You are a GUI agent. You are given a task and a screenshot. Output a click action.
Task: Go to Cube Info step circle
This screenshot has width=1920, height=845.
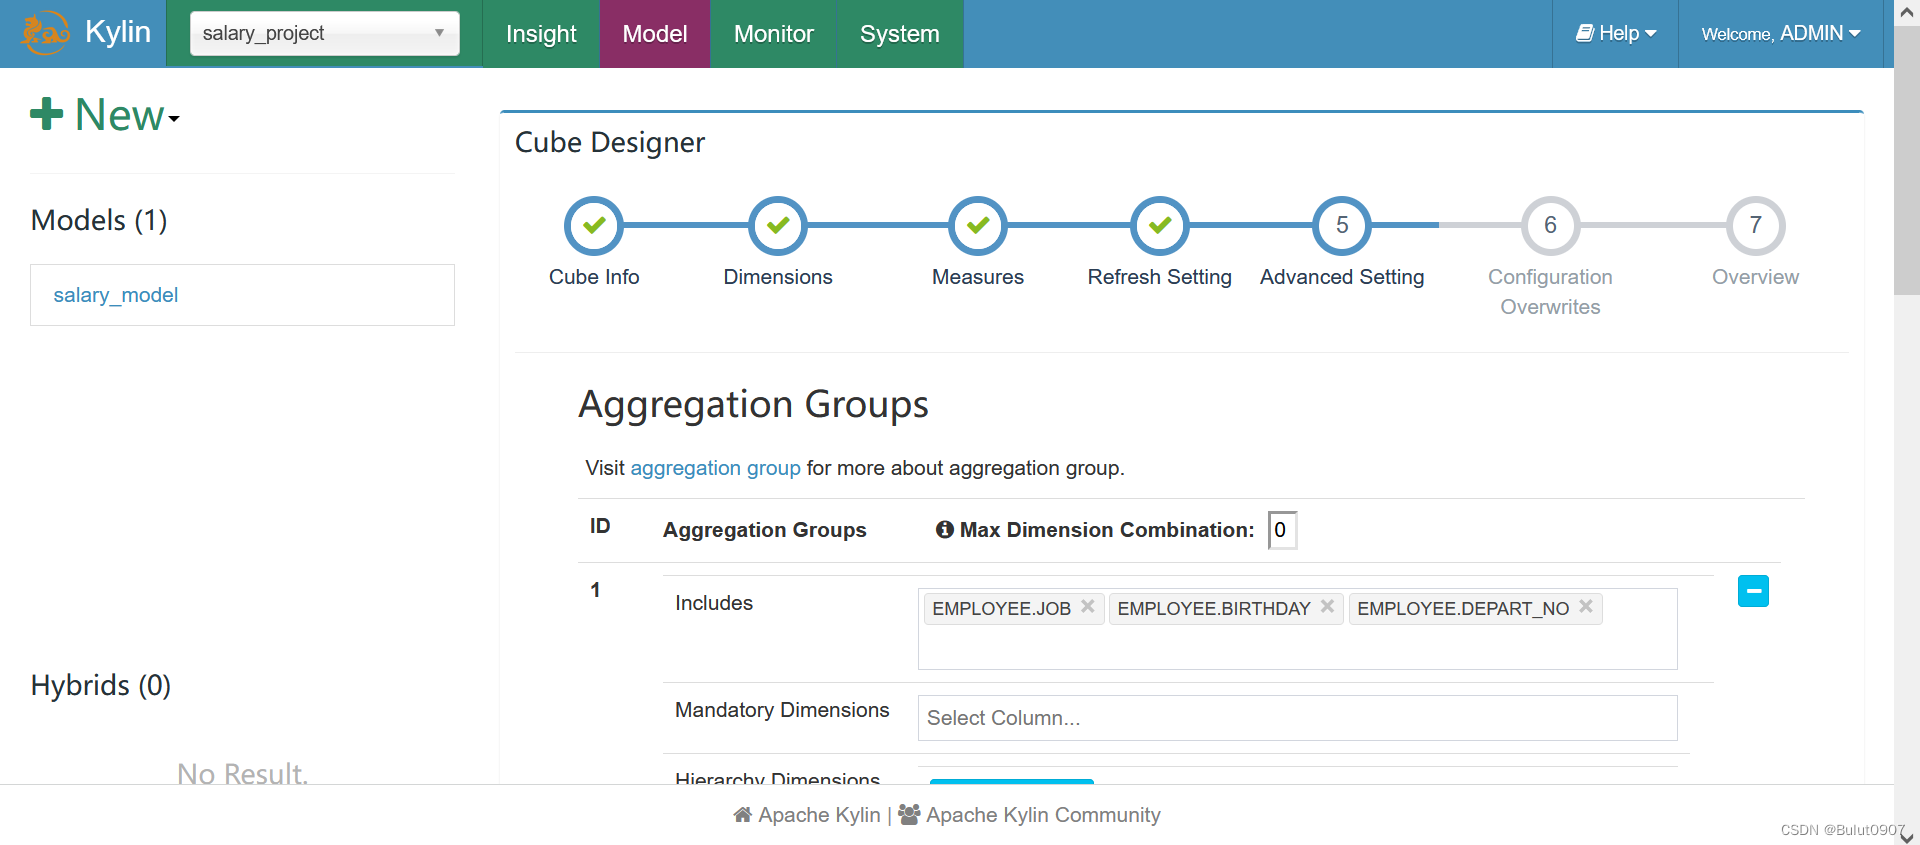[594, 226]
